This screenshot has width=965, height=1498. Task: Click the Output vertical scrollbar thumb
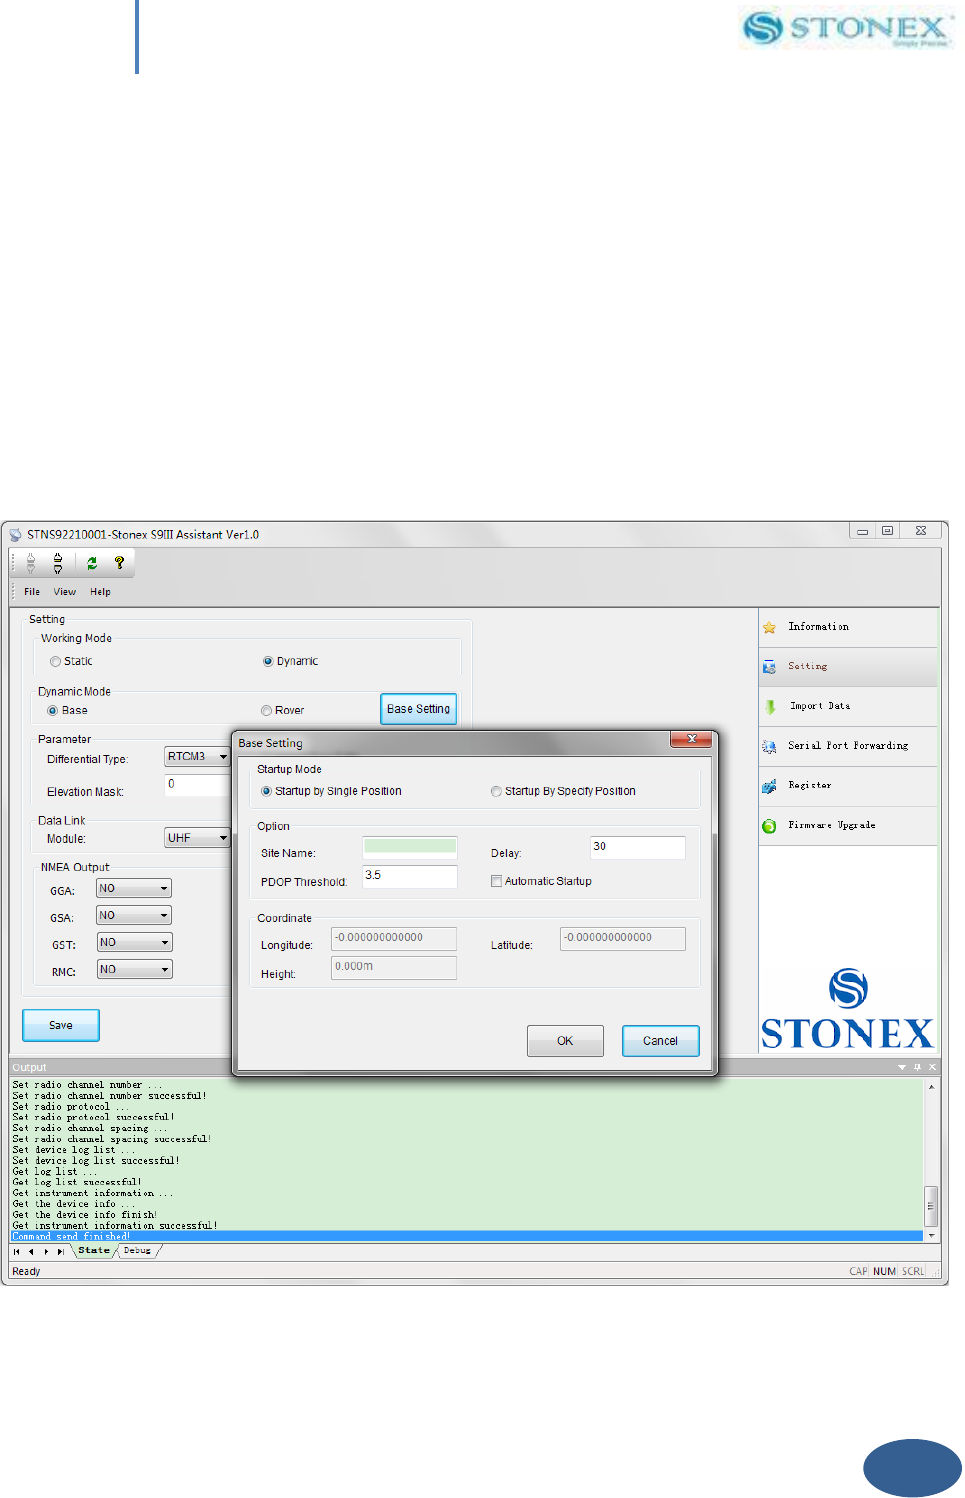coord(932,1206)
